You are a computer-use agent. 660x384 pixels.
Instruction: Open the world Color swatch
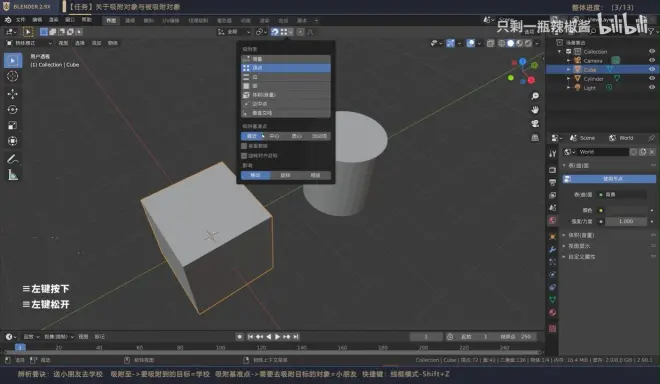627,210
